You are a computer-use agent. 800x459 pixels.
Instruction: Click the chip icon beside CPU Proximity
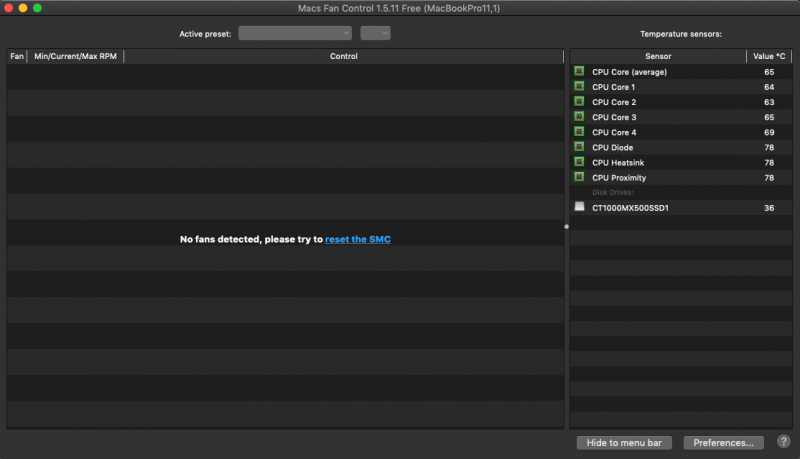[579, 177]
